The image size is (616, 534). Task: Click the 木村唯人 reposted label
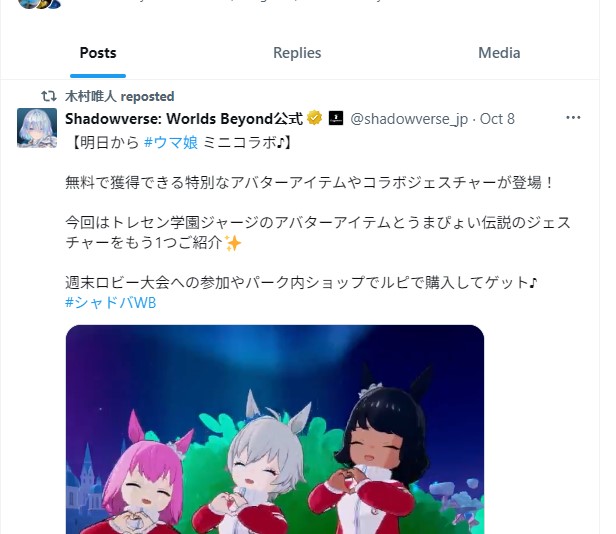[x=120, y=96]
